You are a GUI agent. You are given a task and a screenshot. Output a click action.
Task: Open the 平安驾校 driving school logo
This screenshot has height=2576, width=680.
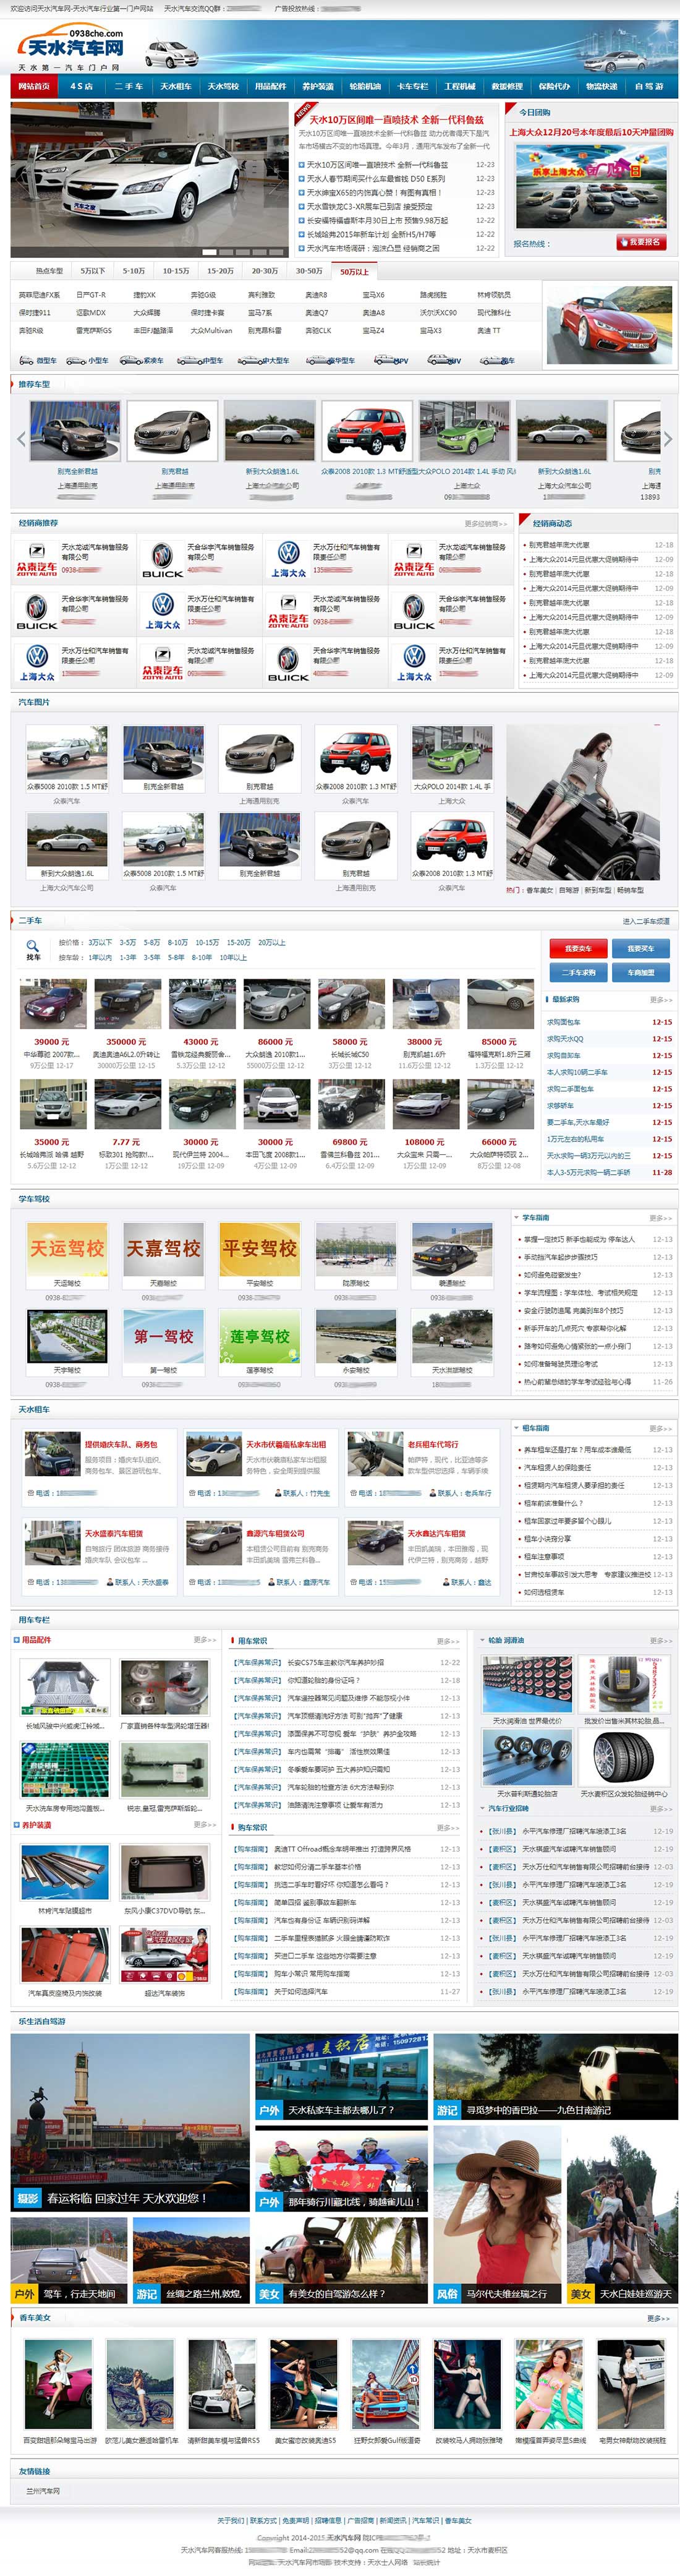coord(259,1249)
